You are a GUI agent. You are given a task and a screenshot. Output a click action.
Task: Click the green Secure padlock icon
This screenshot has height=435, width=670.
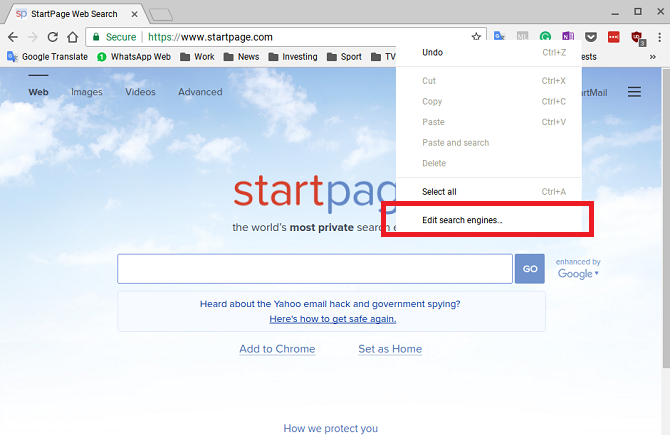96,37
